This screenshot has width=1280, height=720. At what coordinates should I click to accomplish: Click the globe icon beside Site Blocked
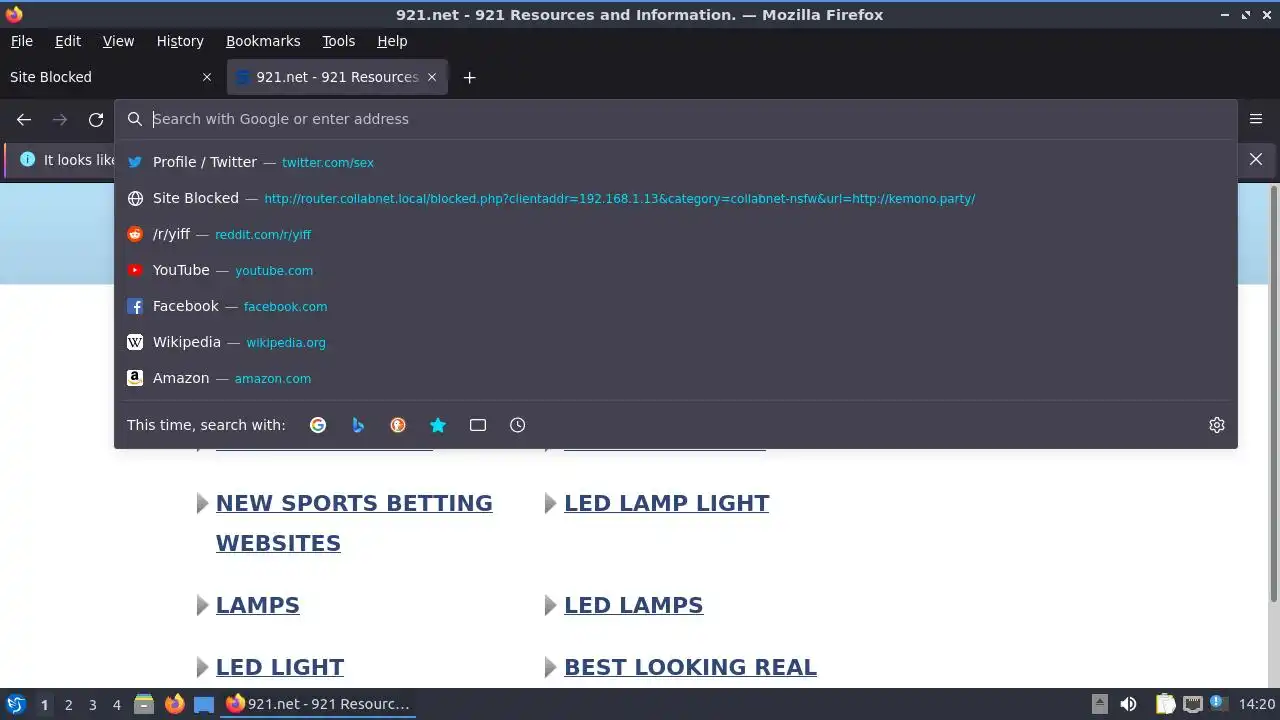coord(135,198)
